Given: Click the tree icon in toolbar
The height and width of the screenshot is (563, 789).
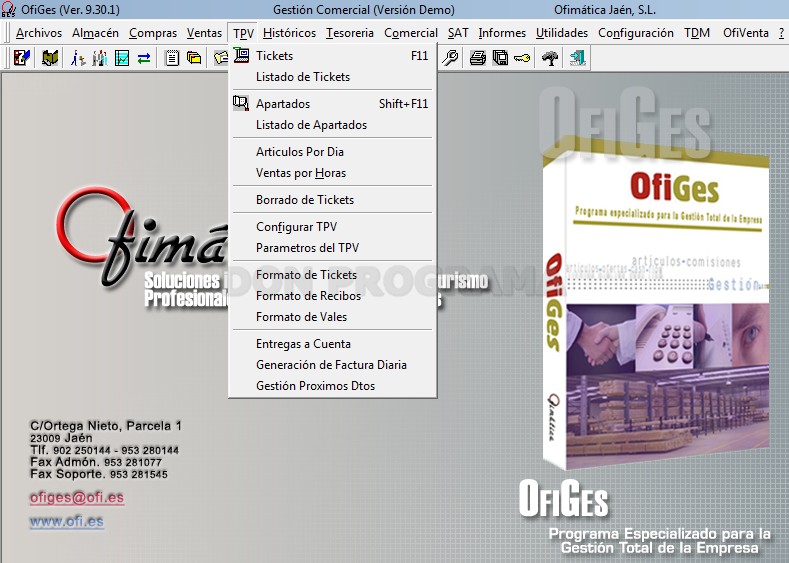Looking at the screenshot, I should (550, 58).
